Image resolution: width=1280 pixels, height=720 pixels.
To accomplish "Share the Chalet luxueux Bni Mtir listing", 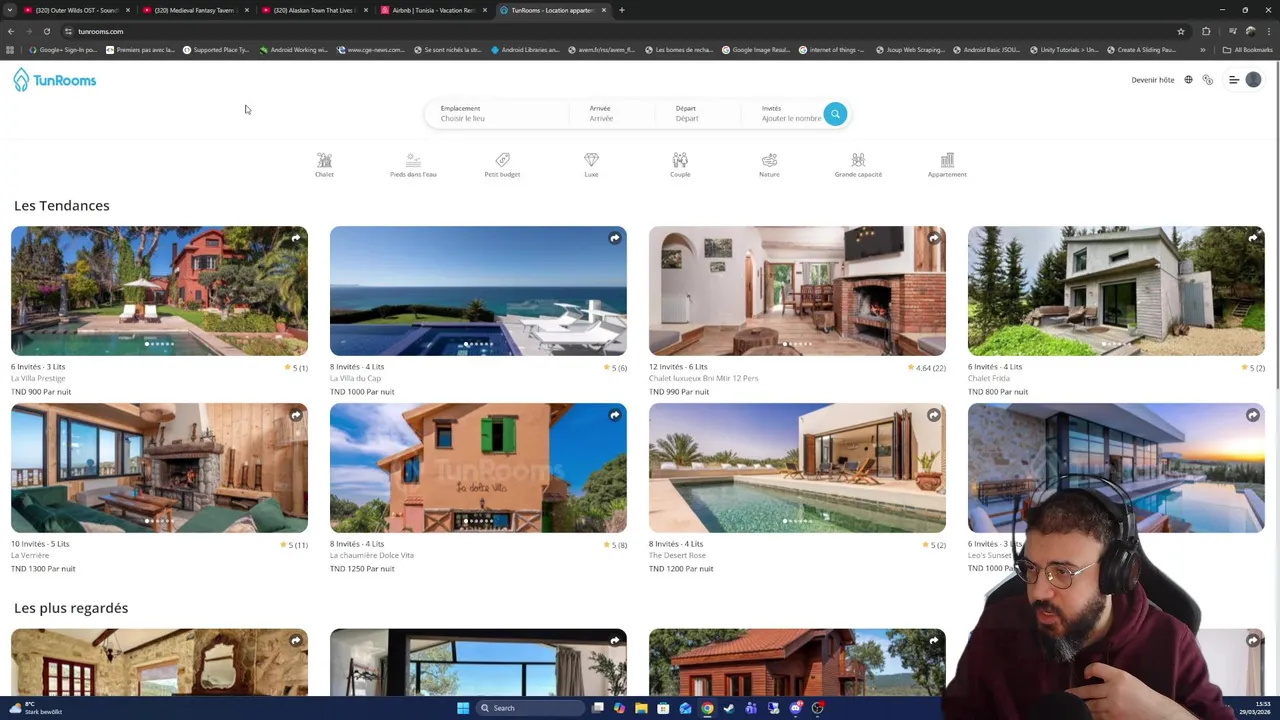I will (934, 238).
